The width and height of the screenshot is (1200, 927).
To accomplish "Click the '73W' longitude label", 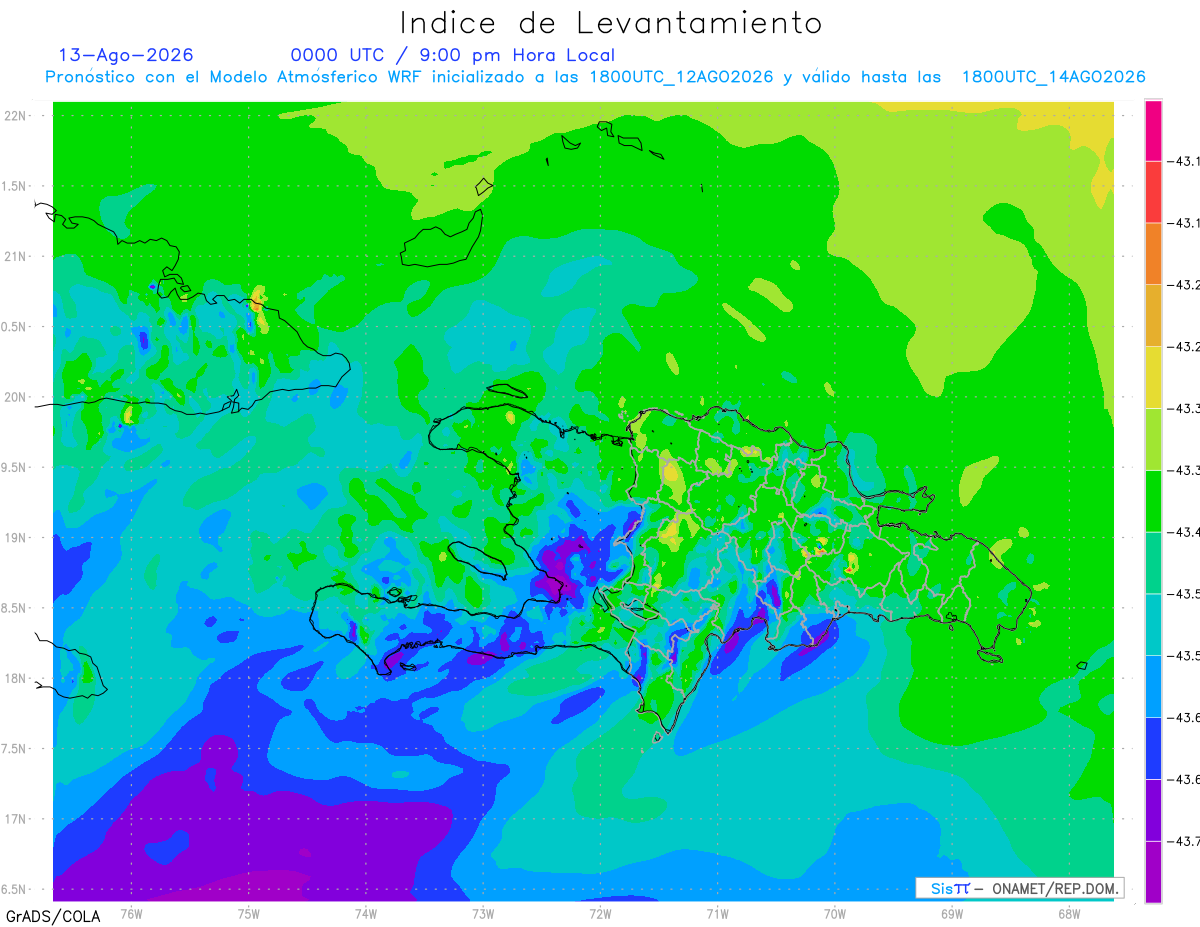I will pos(483,913).
